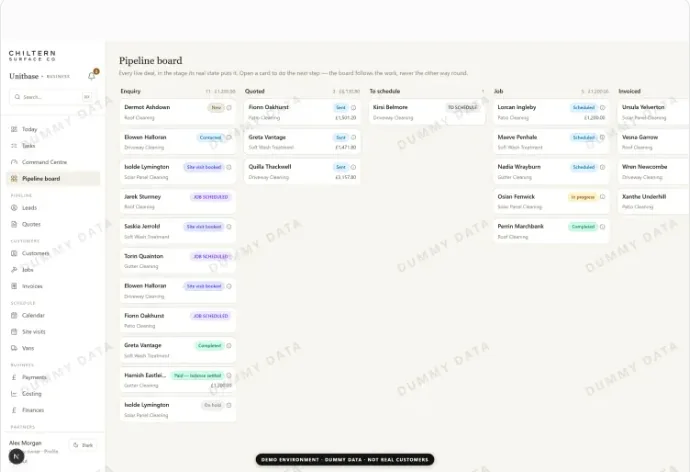Click the Job column header
Screen dimensions: 690x472
pos(499,91)
